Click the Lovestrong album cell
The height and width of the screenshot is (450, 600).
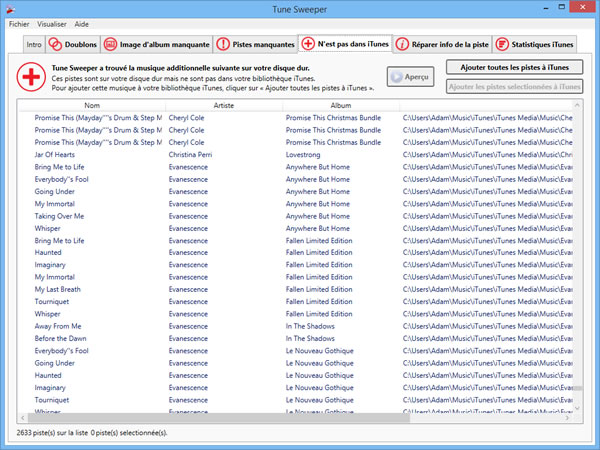point(303,155)
